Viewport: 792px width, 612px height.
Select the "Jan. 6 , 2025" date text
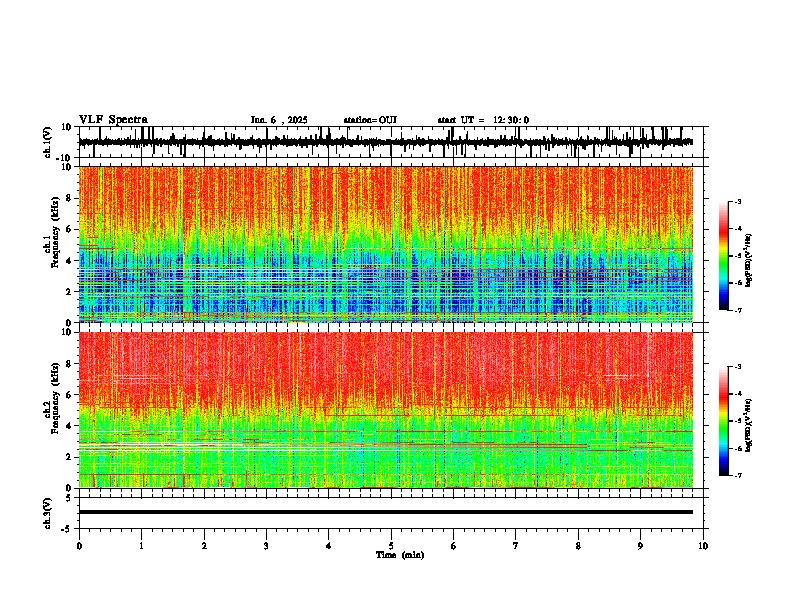279,120
